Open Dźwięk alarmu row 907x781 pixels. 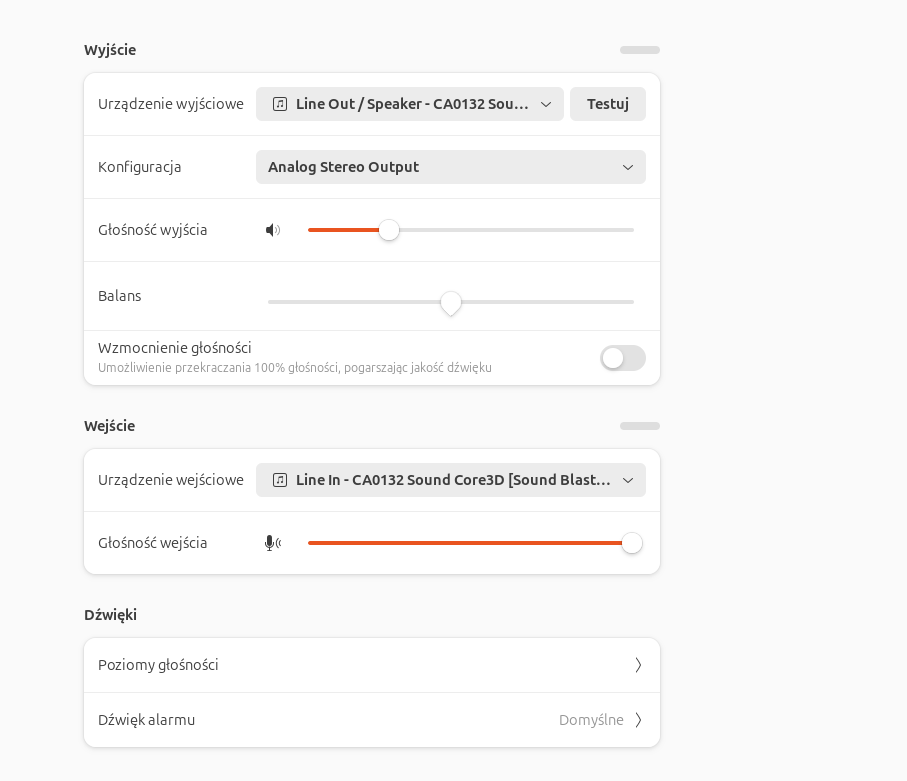[x=372, y=720]
